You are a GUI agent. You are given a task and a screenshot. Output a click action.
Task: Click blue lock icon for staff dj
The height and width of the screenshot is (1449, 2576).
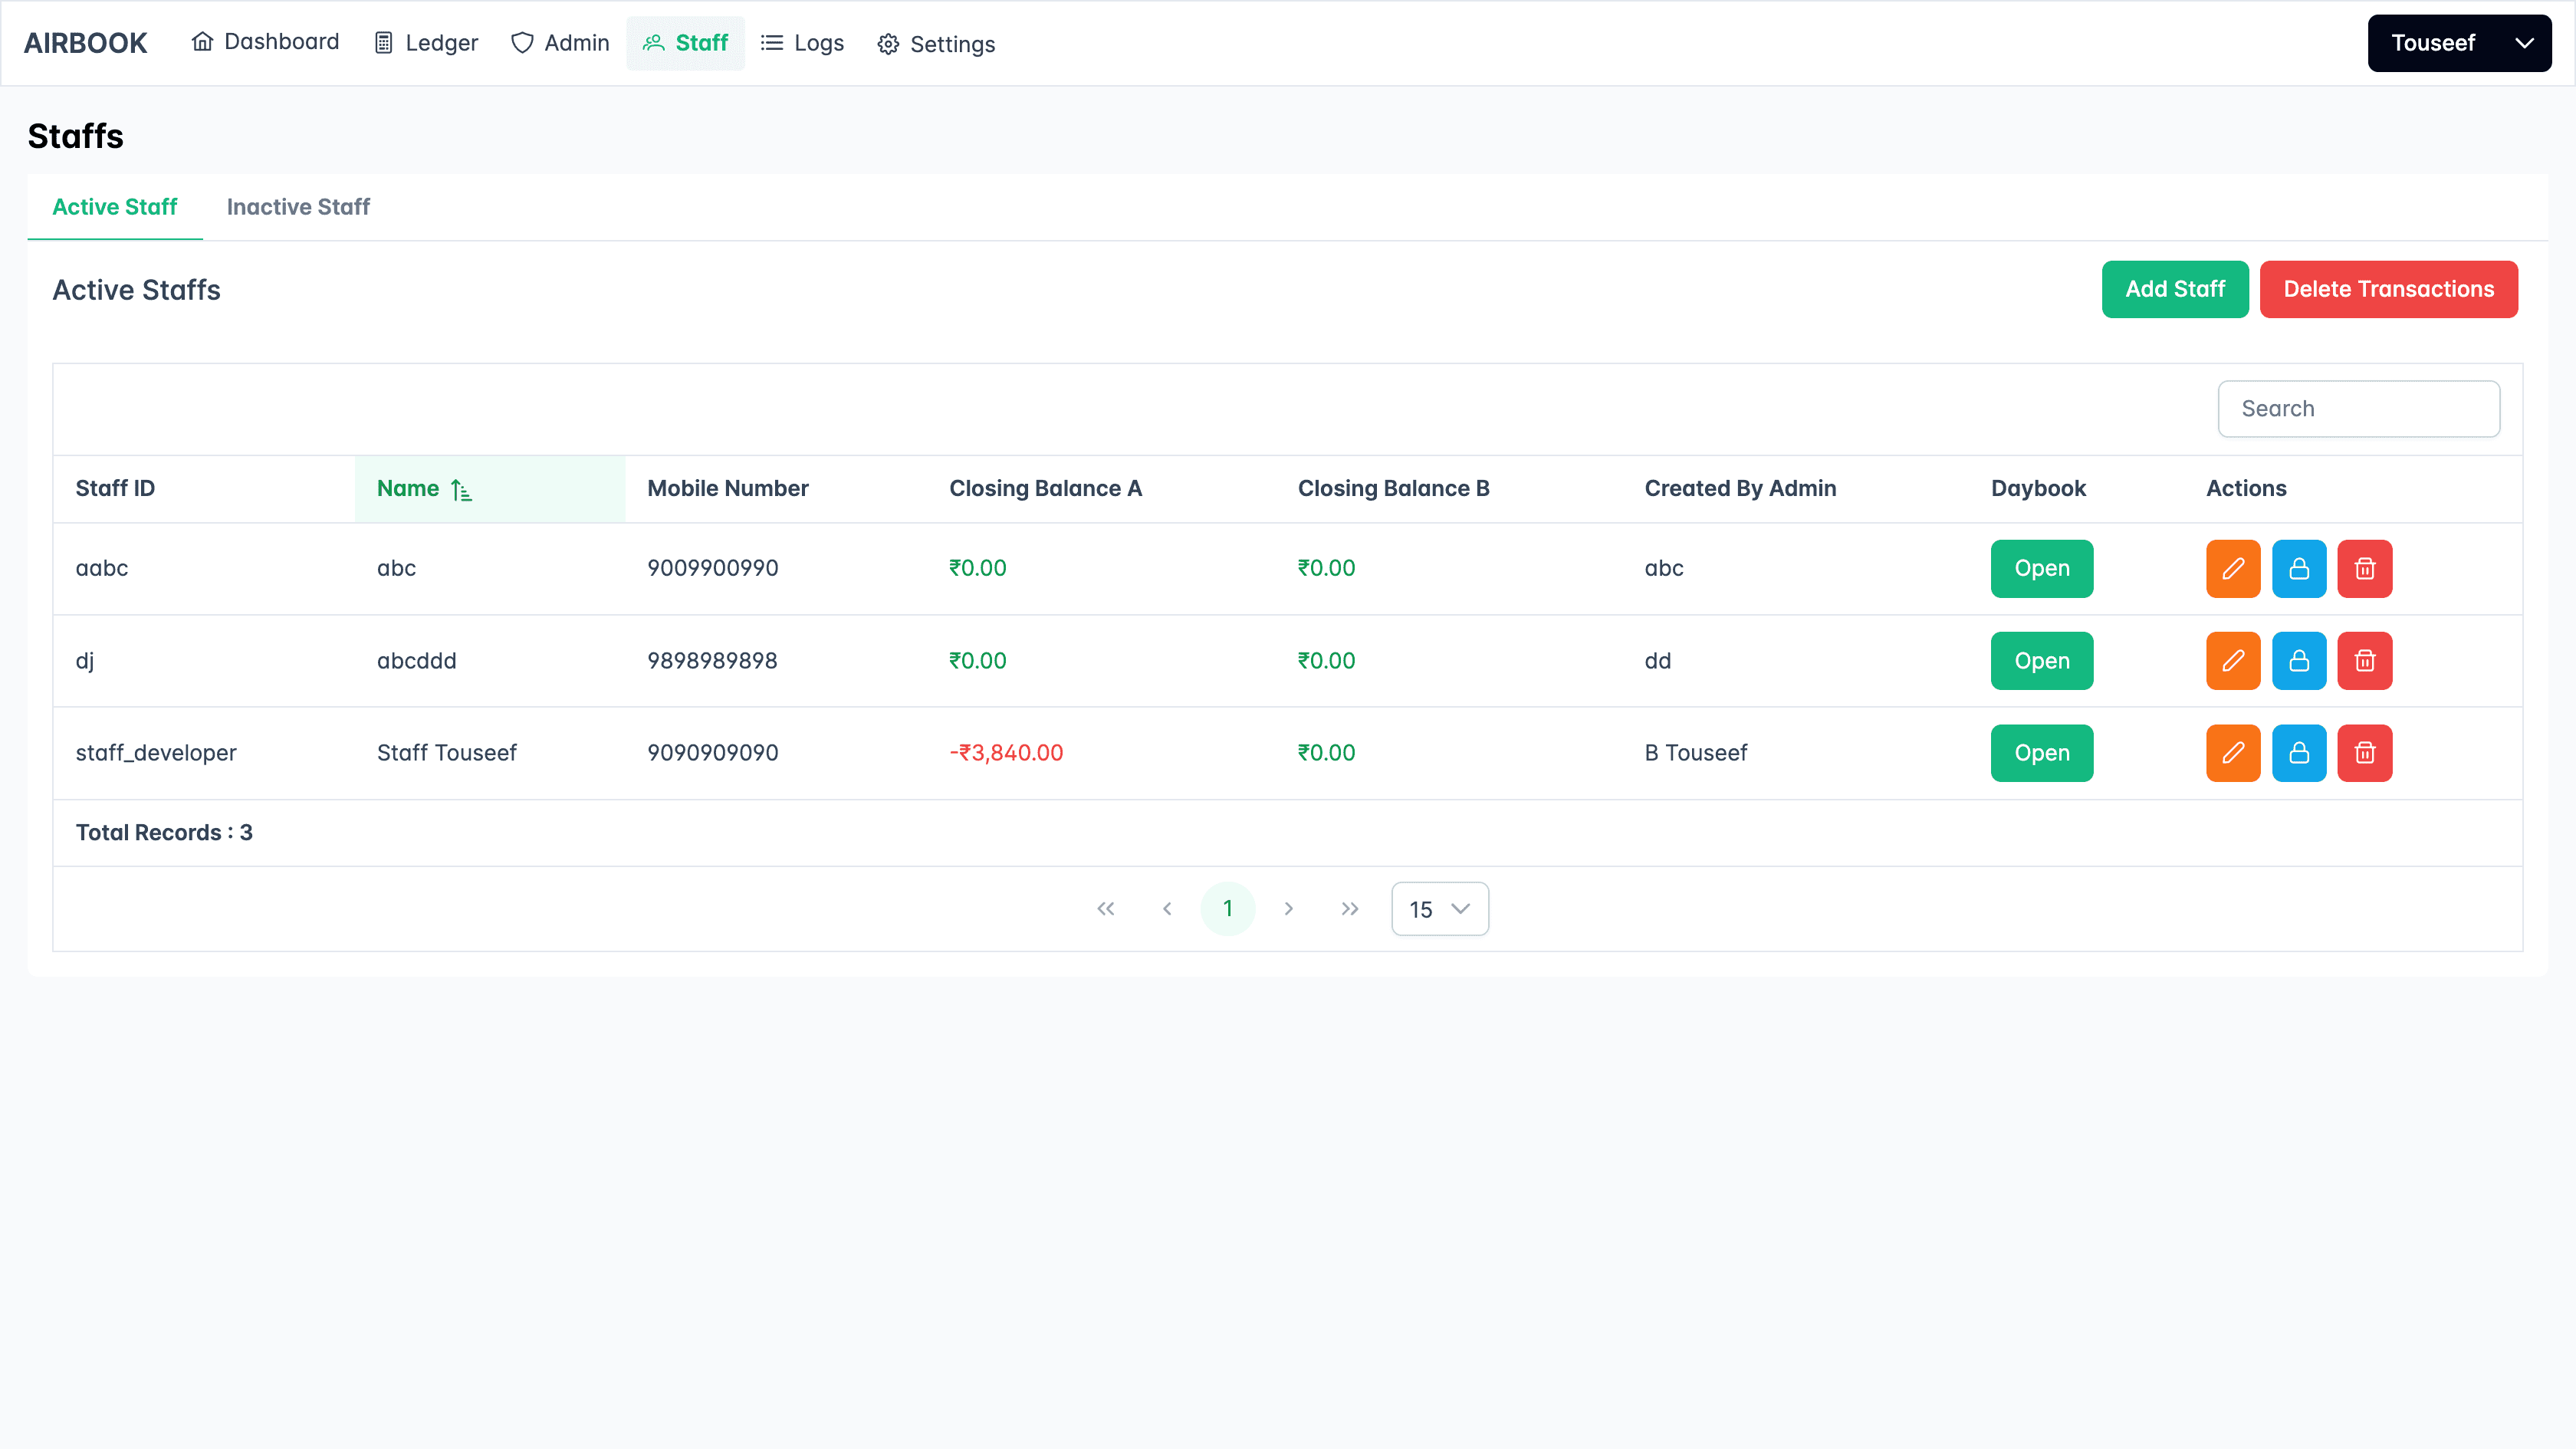click(x=2298, y=660)
